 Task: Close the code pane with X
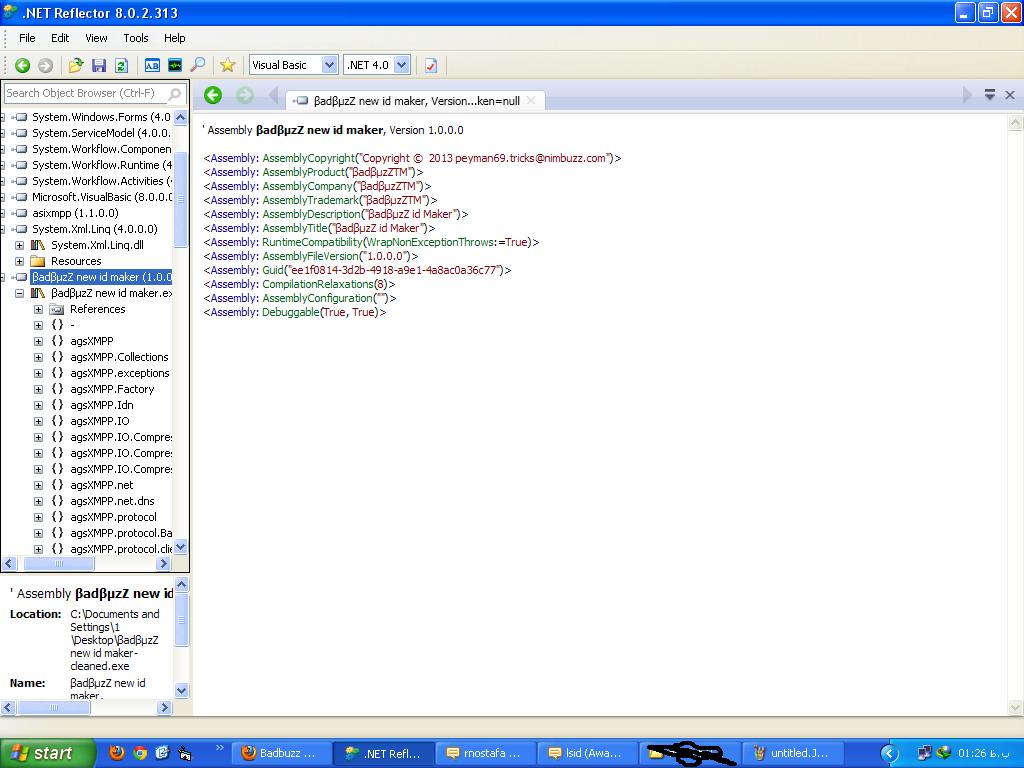pos(1010,95)
